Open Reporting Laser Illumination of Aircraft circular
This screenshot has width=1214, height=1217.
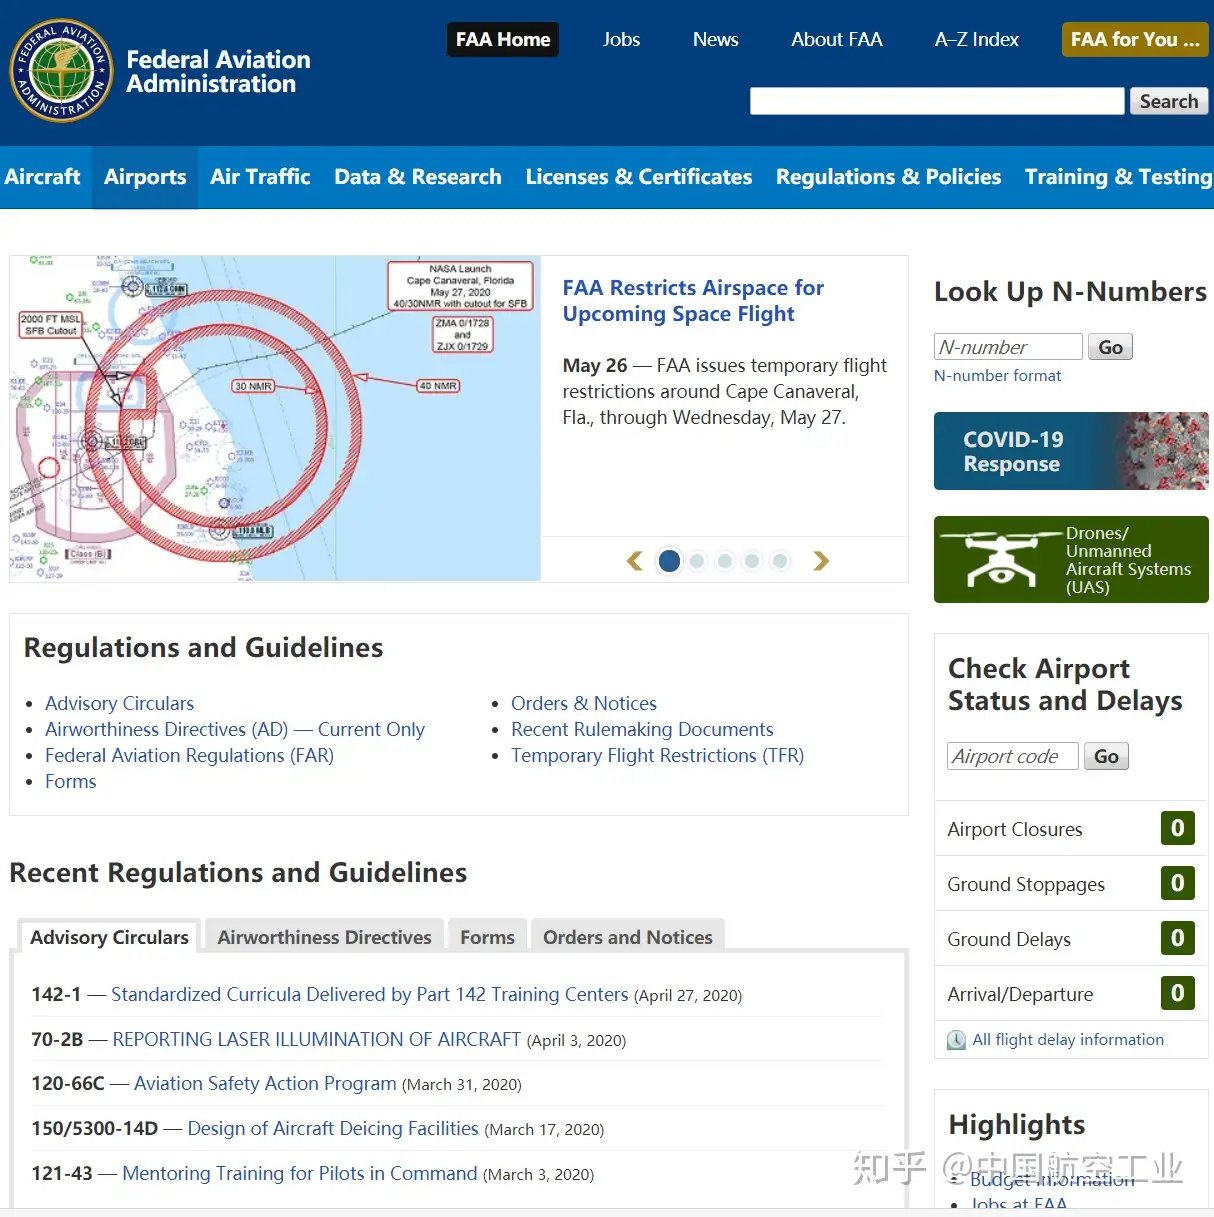pyautogui.click(x=316, y=1039)
